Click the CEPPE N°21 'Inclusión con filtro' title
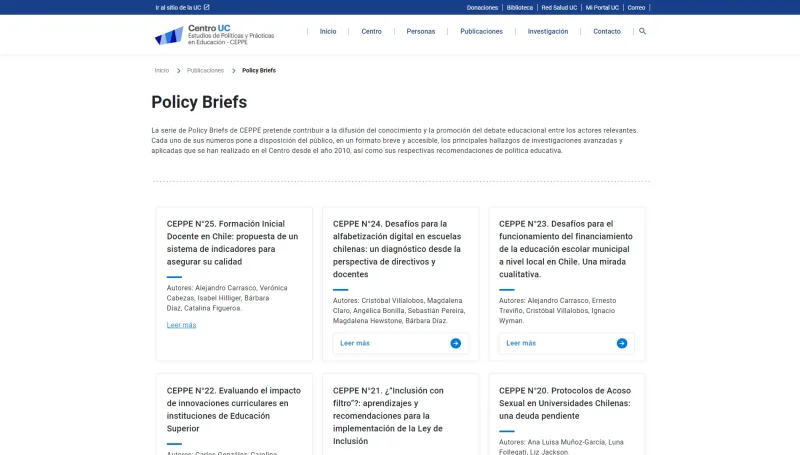This screenshot has width=800, height=455. coord(388,416)
